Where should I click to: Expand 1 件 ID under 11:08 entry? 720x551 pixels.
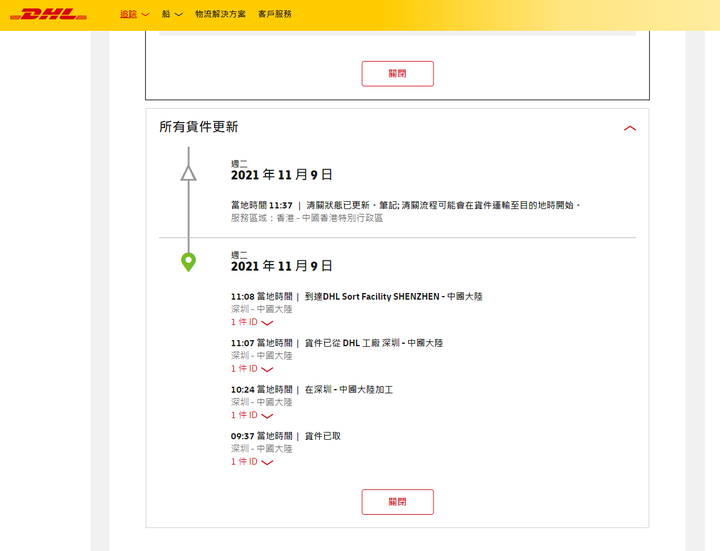click(252, 322)
